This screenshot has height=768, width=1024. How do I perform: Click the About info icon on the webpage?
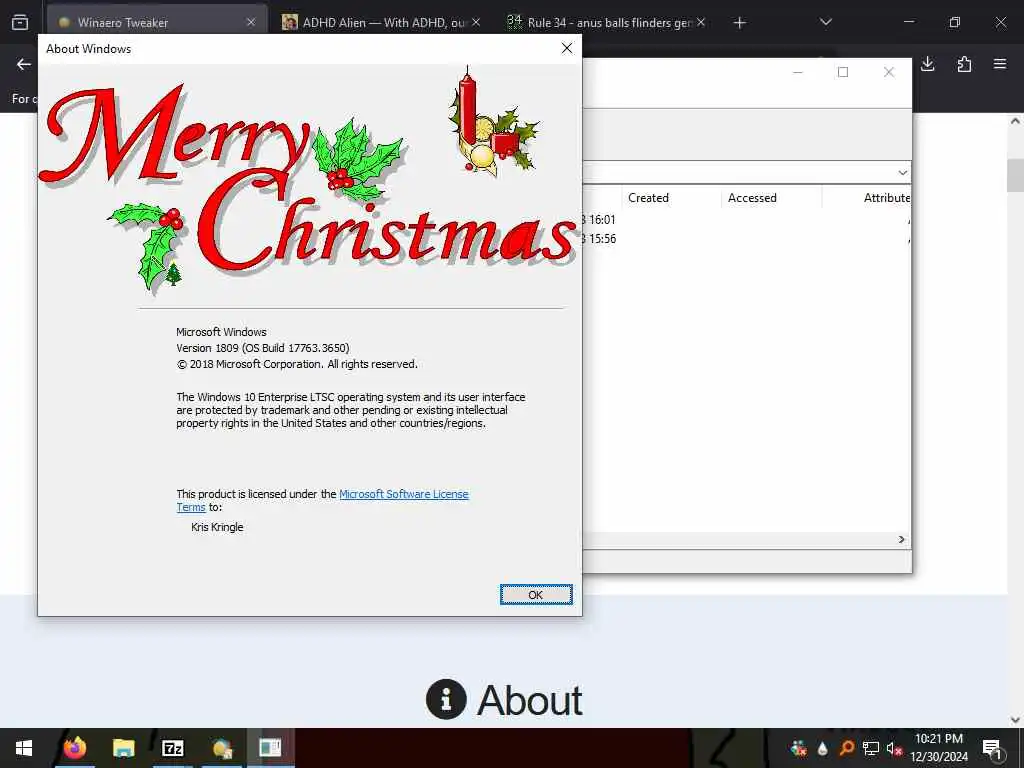[446, 699]
